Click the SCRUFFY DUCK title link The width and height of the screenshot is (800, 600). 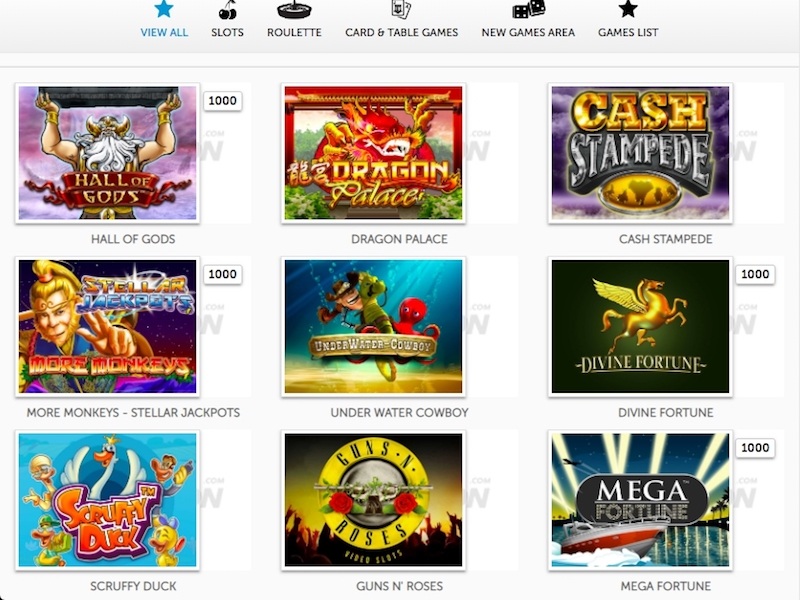click(133, 586)
